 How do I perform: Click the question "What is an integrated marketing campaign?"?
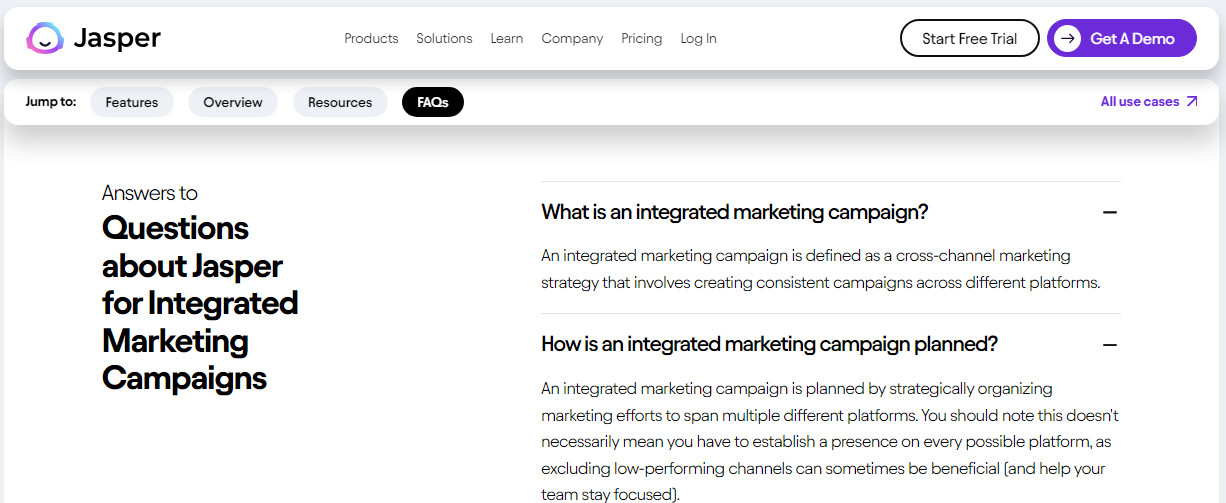(735, 212)
